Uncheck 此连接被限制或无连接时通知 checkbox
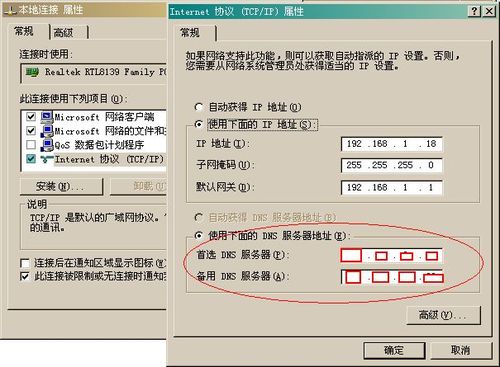Viewport: 500px width, 367px height. click(25, 276)
